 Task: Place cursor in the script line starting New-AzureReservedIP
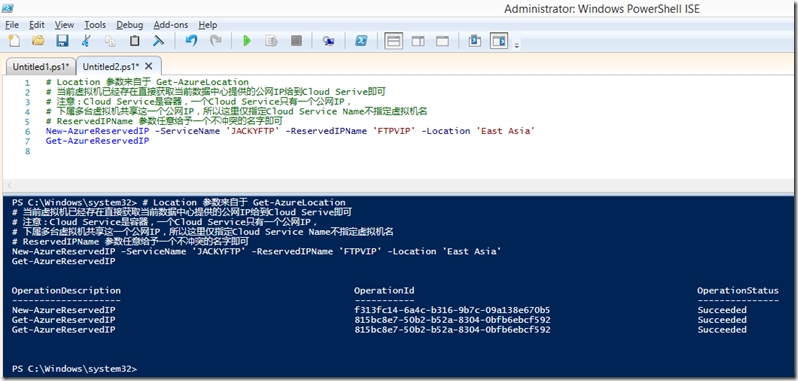pyautogui.click(x=290, y=131)
